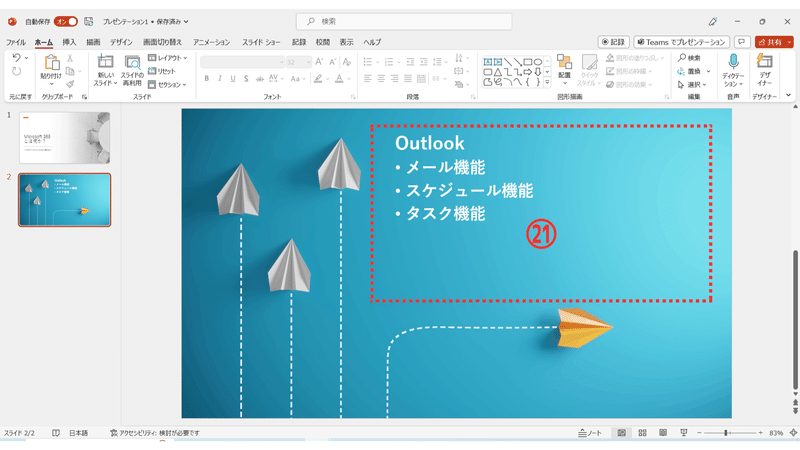Toggle text Shadow (S) formatting
The height and width of the screenshot is (450, 800).
(x=246, y=79)
